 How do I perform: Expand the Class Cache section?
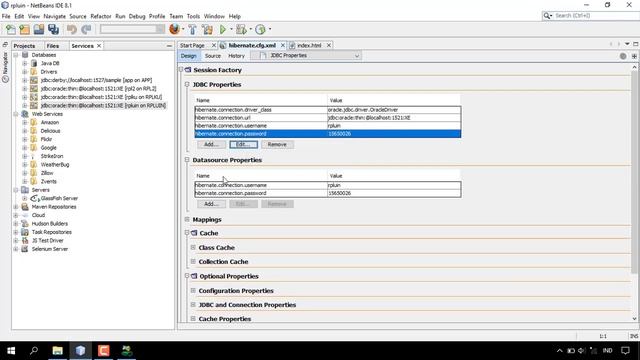[193, 248]
